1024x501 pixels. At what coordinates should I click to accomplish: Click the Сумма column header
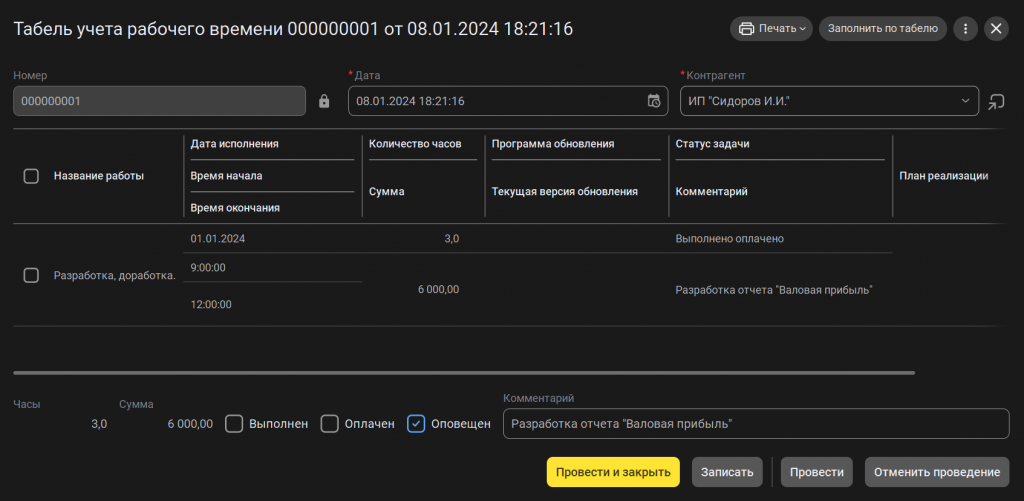coord(387,191)
